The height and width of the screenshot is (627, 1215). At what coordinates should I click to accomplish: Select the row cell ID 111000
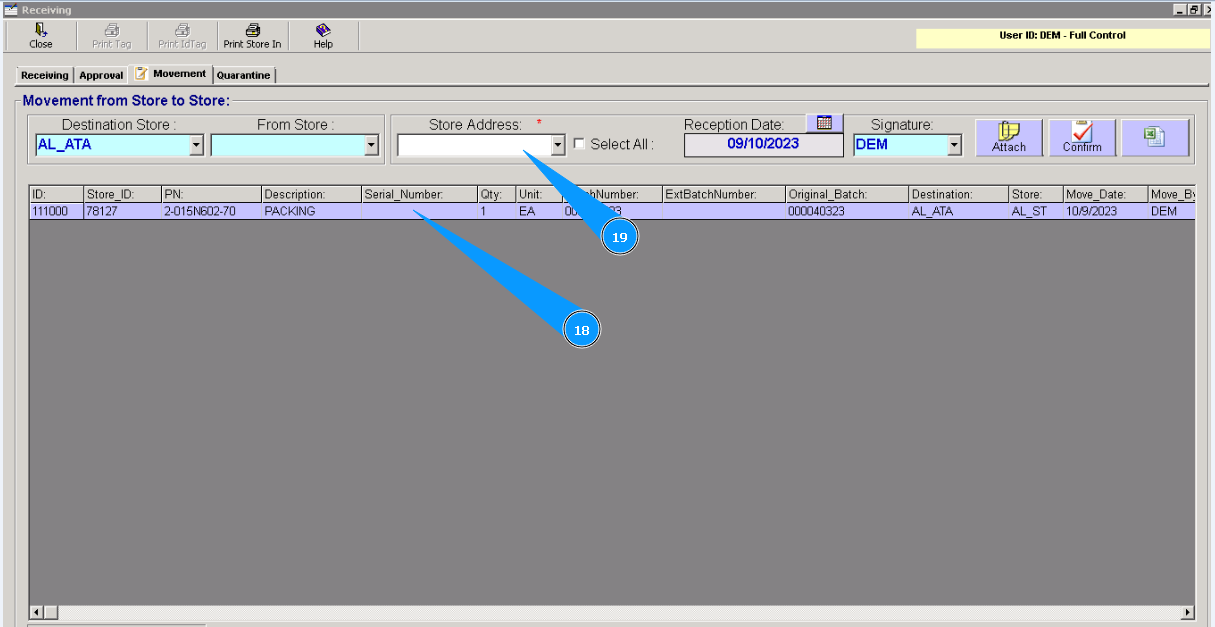click(56, 212)
